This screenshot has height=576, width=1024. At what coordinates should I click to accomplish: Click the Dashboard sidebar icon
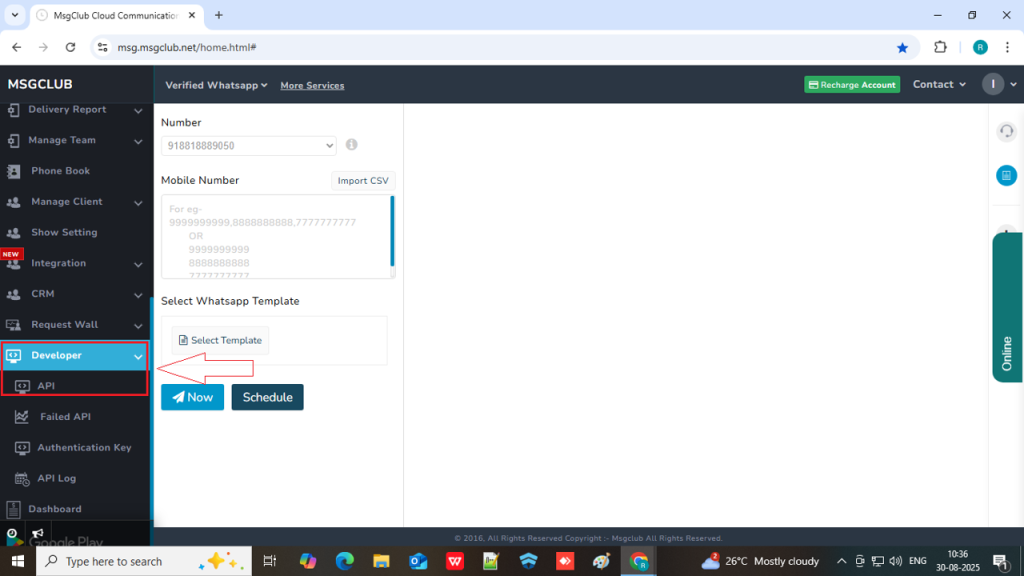(13, 509)
